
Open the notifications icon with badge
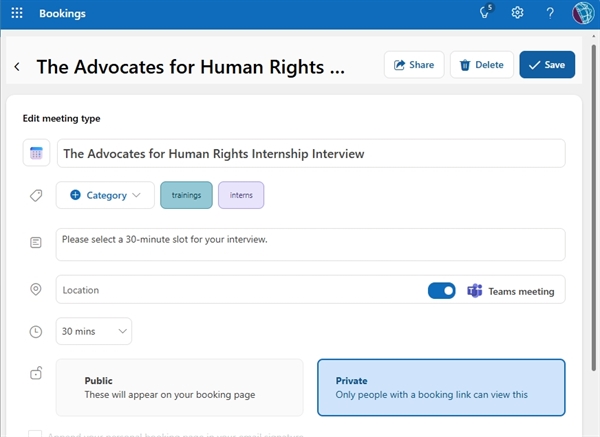pos(486,13)
